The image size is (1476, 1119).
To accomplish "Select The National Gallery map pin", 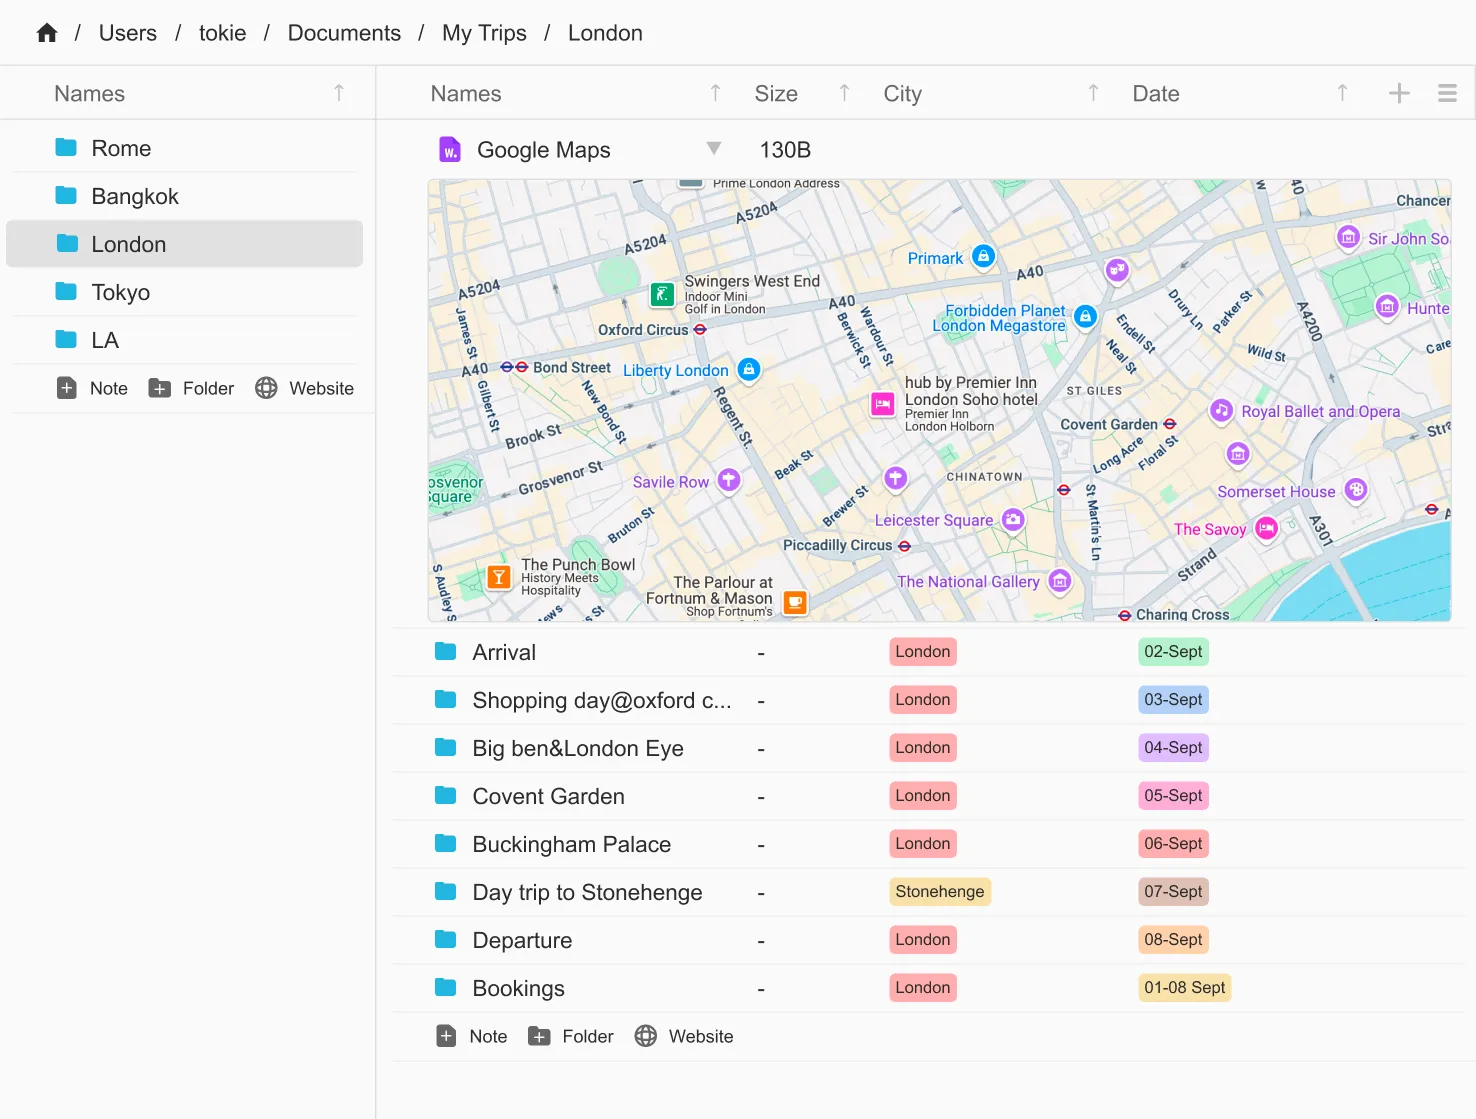I will (1060, 581).
